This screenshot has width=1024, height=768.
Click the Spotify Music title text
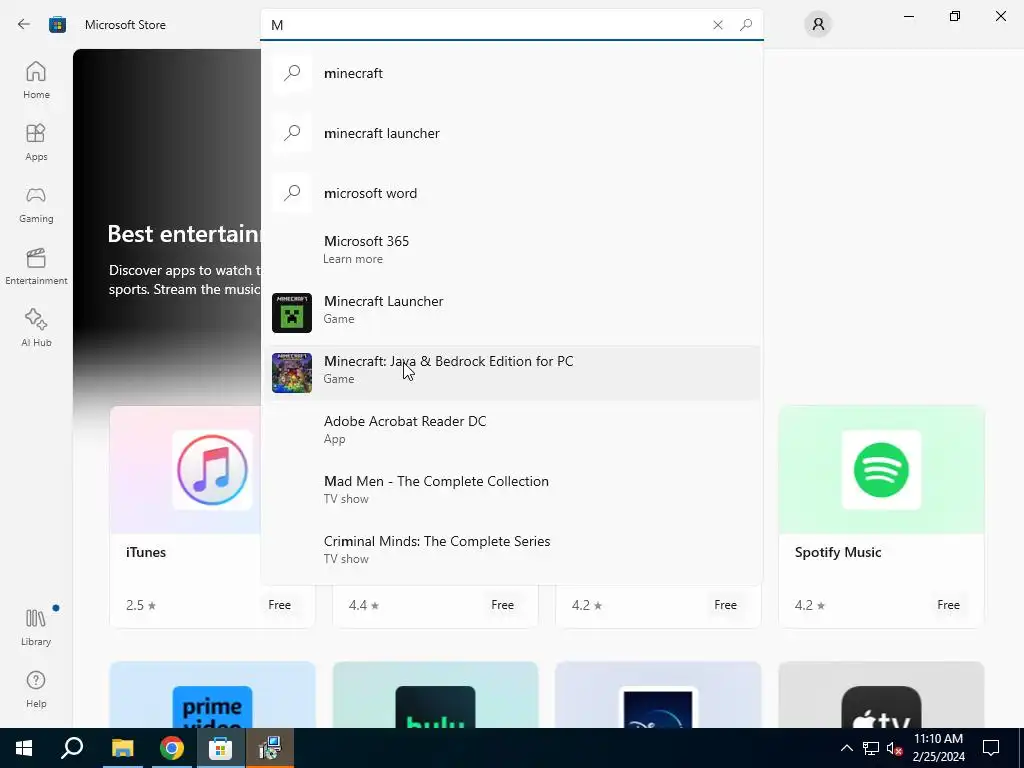[x=838, y=552]
